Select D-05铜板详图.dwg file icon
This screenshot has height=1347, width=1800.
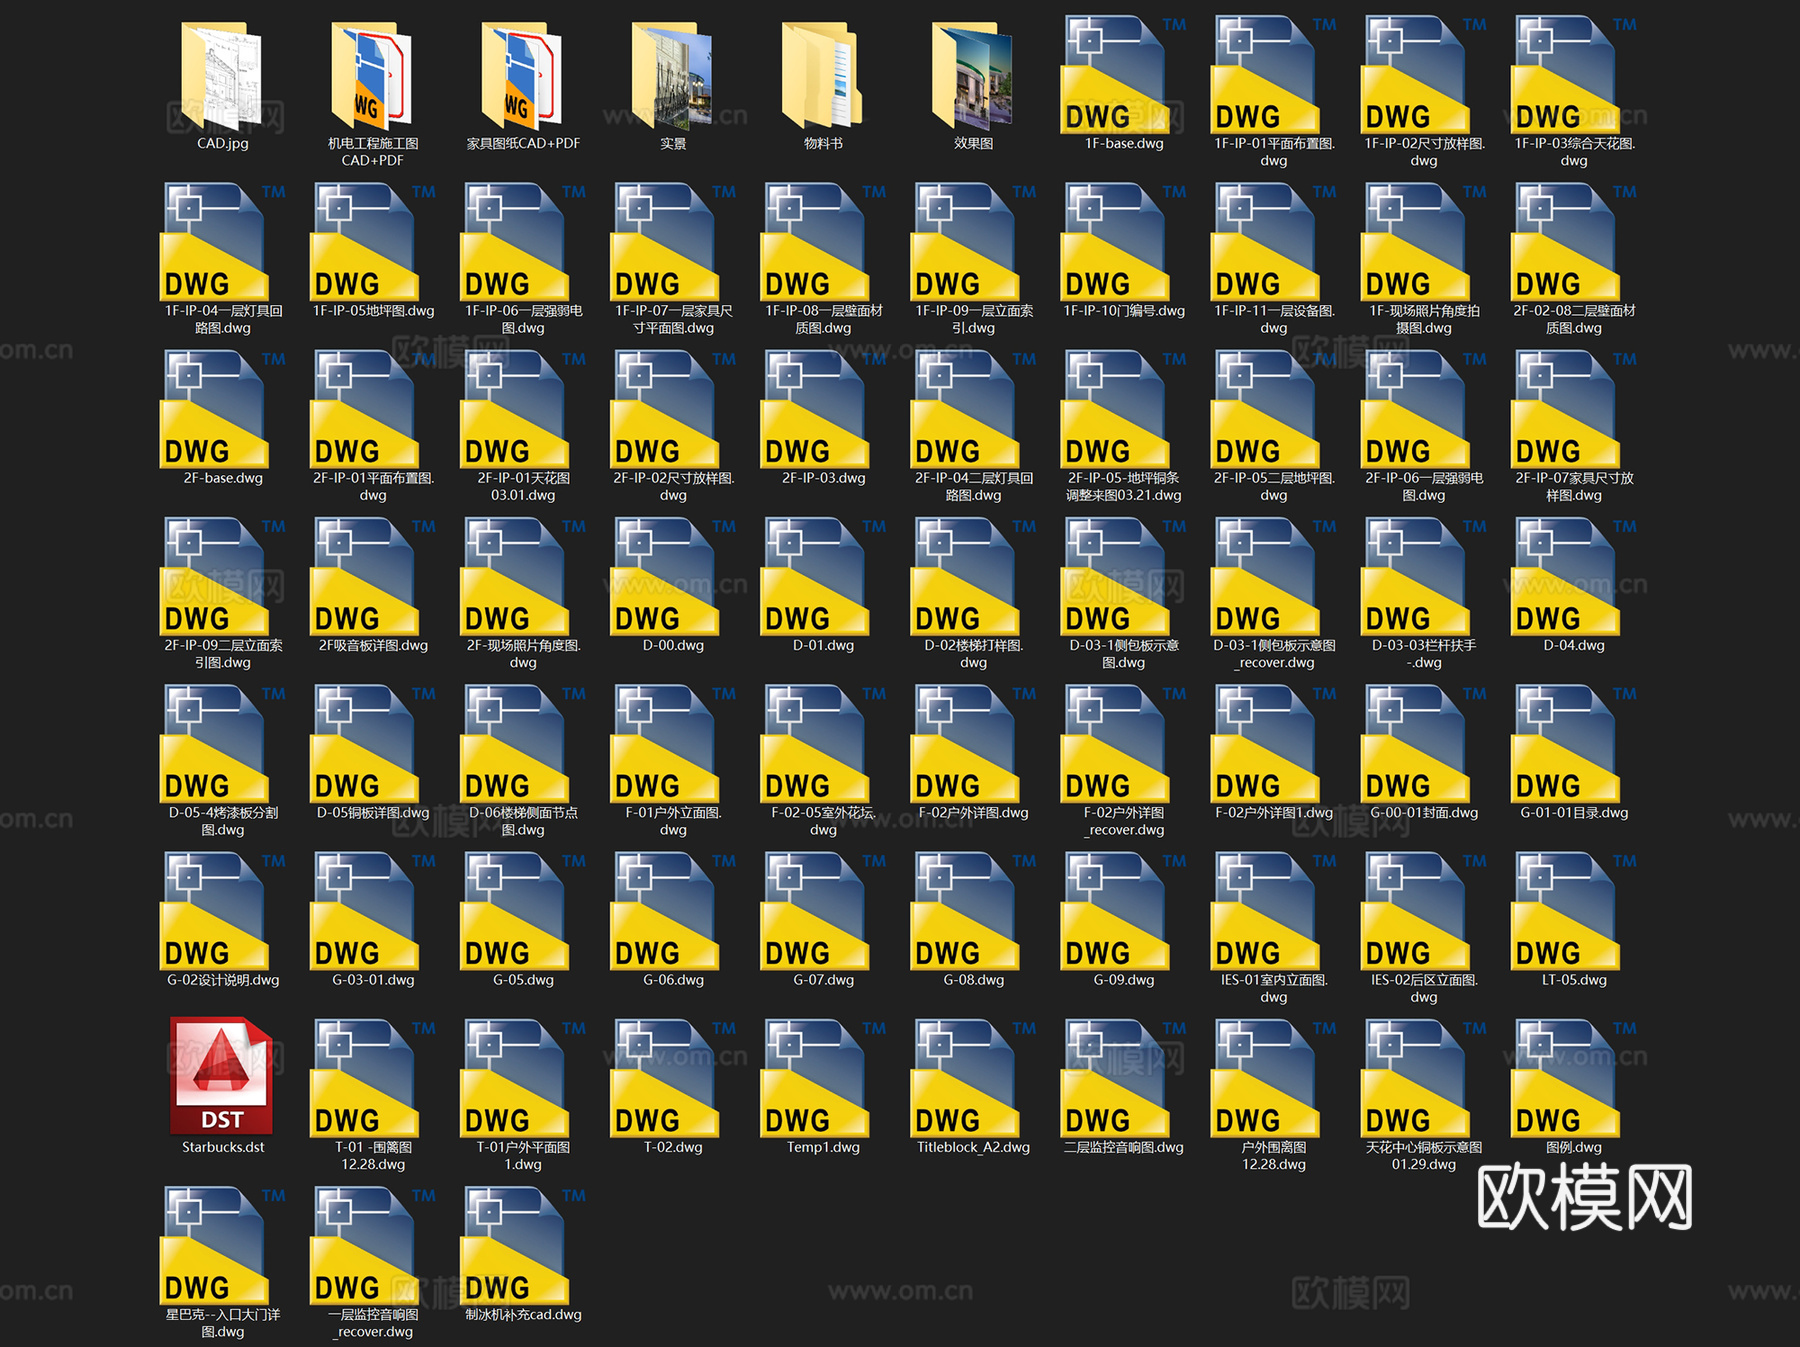(x=364, y=743)
